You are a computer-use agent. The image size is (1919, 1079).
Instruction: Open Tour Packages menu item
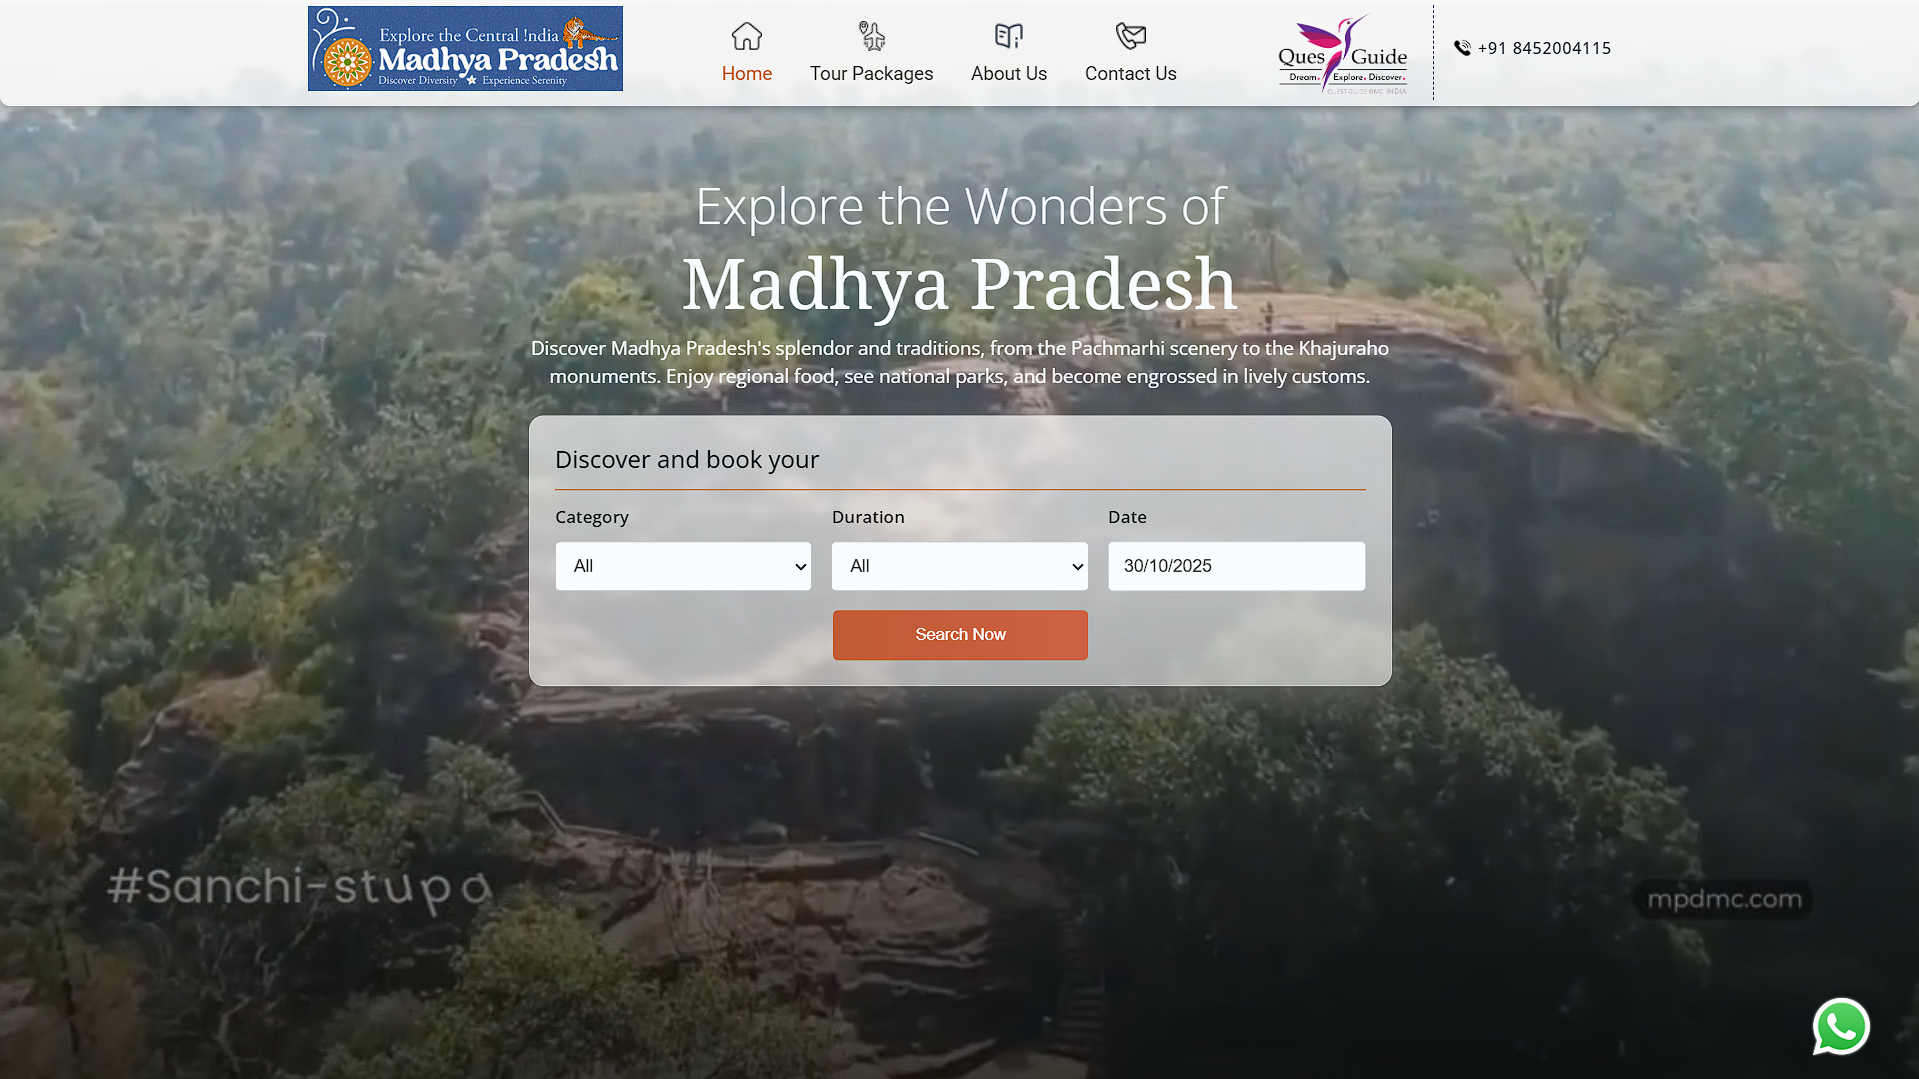tap(871, 74)
